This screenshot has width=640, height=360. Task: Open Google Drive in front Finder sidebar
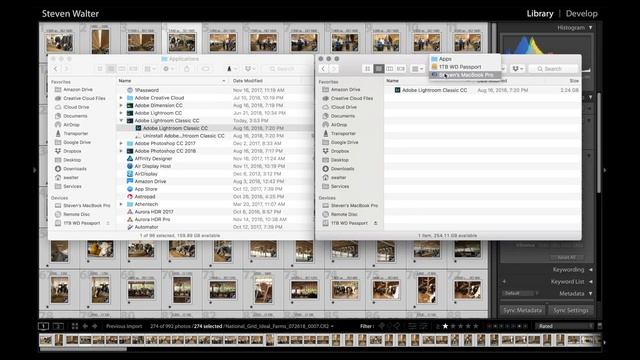[x=344, y=142]
